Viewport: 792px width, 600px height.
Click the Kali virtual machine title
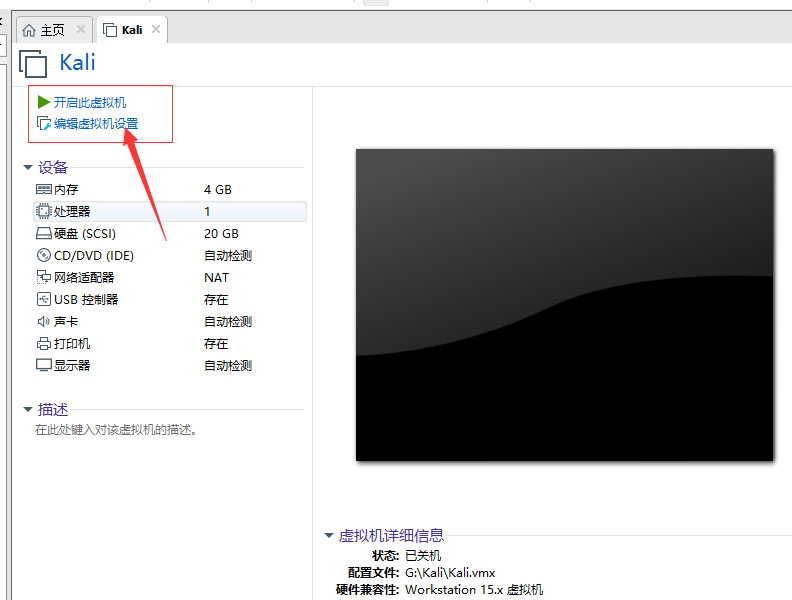(77, 63)
